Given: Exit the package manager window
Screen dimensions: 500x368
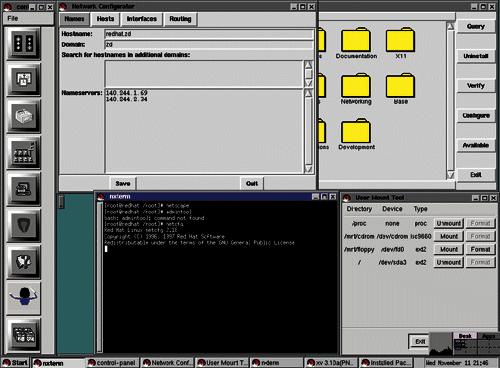Looking at the screenshot, I should pyautogui.click(x=476, y=175).
